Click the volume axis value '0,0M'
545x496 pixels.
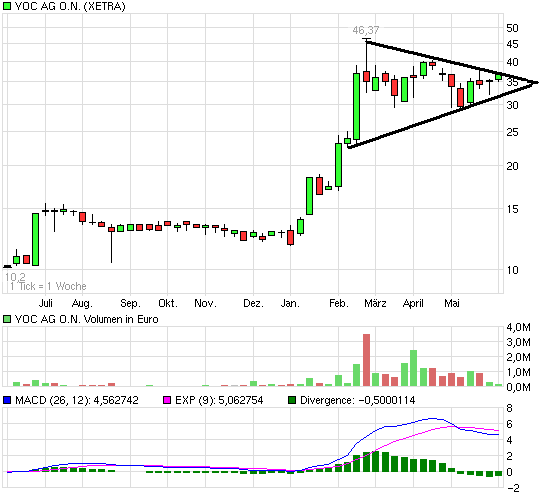(x=519, y=387)
